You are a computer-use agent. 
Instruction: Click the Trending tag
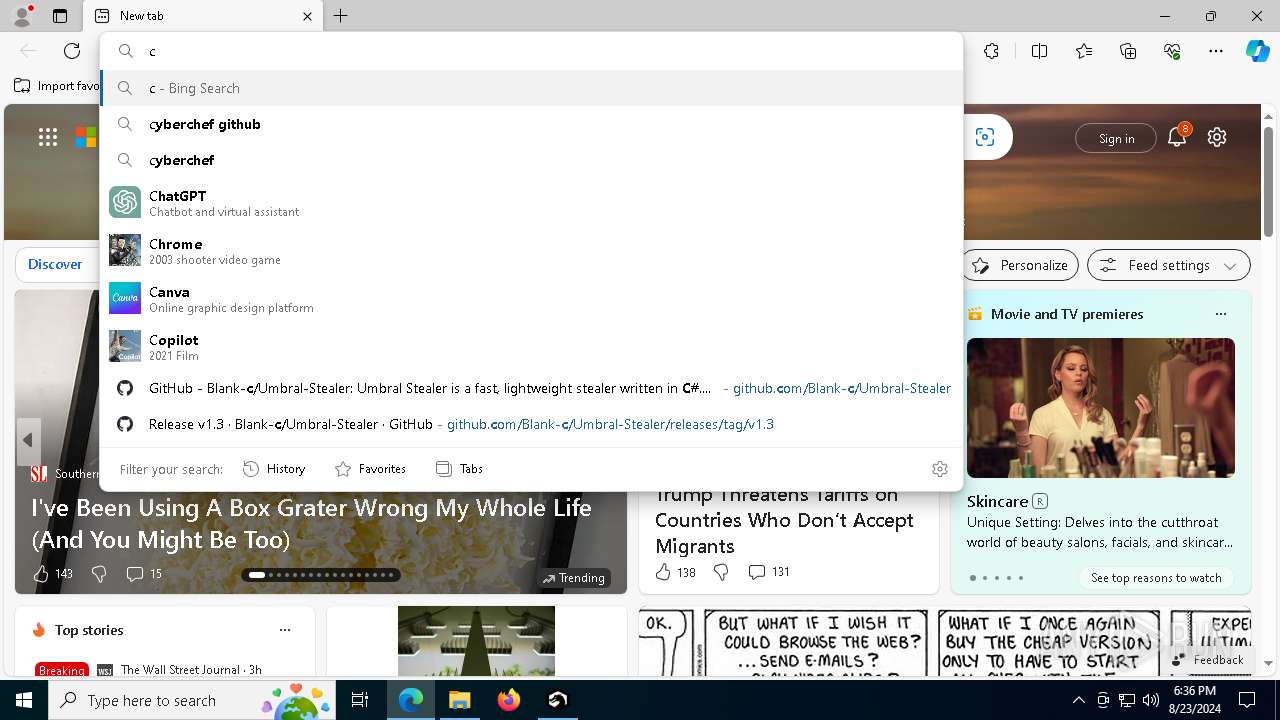coord(574,578)
